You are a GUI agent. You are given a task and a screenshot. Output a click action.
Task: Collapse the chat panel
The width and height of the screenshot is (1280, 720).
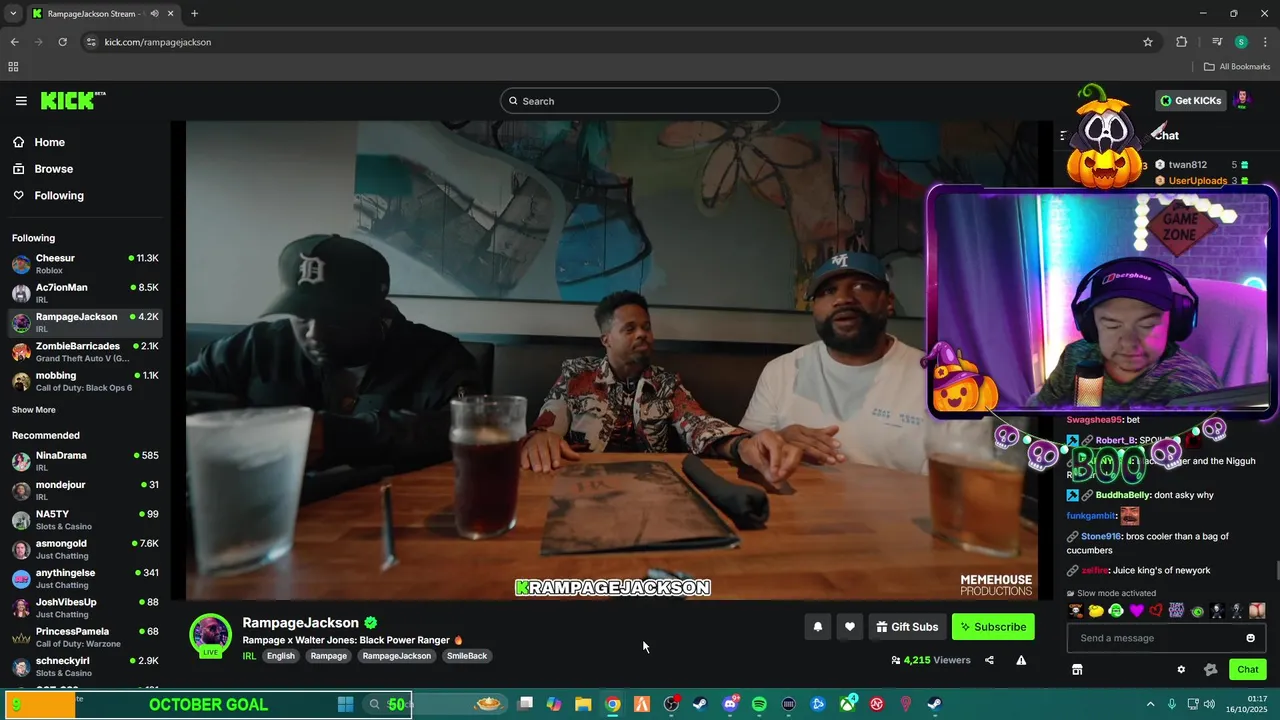coord(1064,135)
